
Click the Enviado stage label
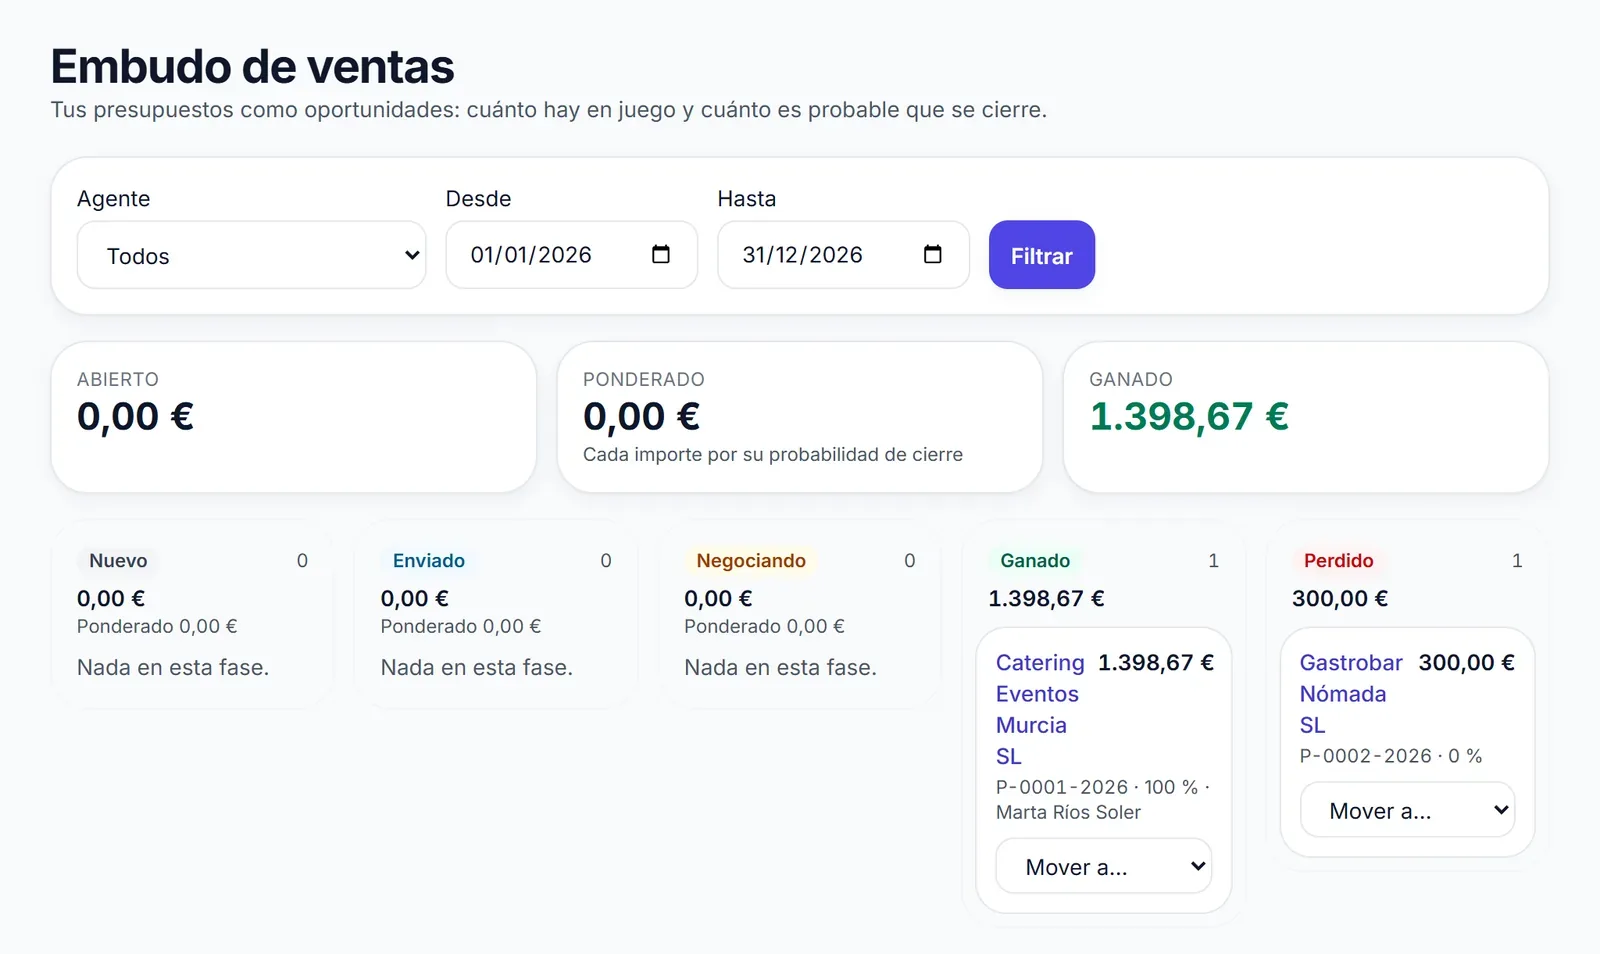[428, 561]
